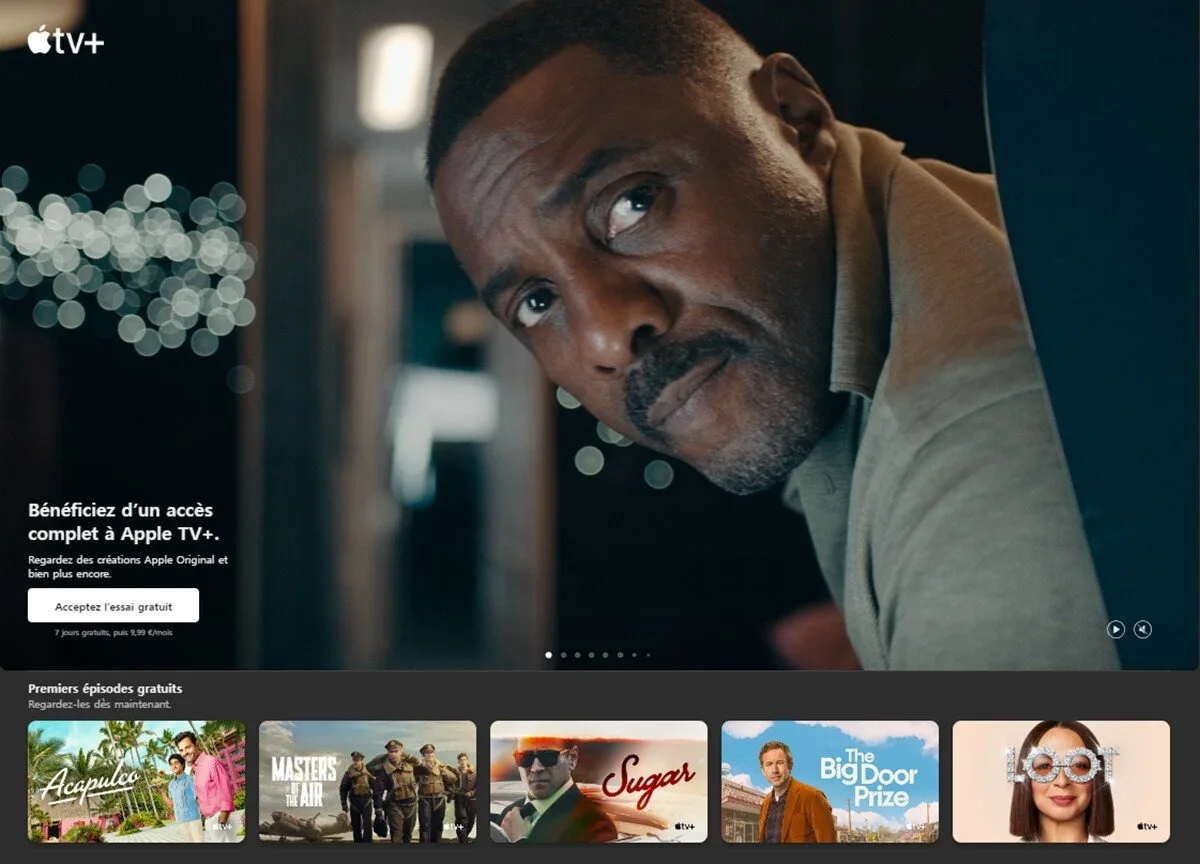Play the hero trailer video

(x=1115, y=629)
